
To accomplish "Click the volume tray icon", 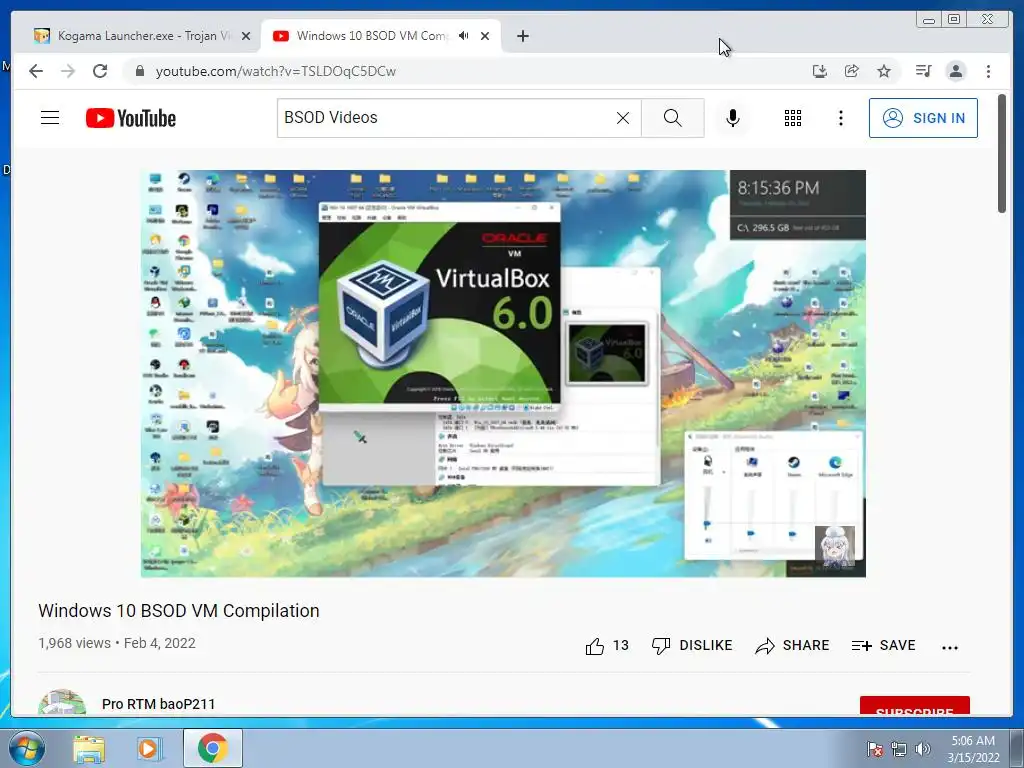I will click(x=923, y=749).
